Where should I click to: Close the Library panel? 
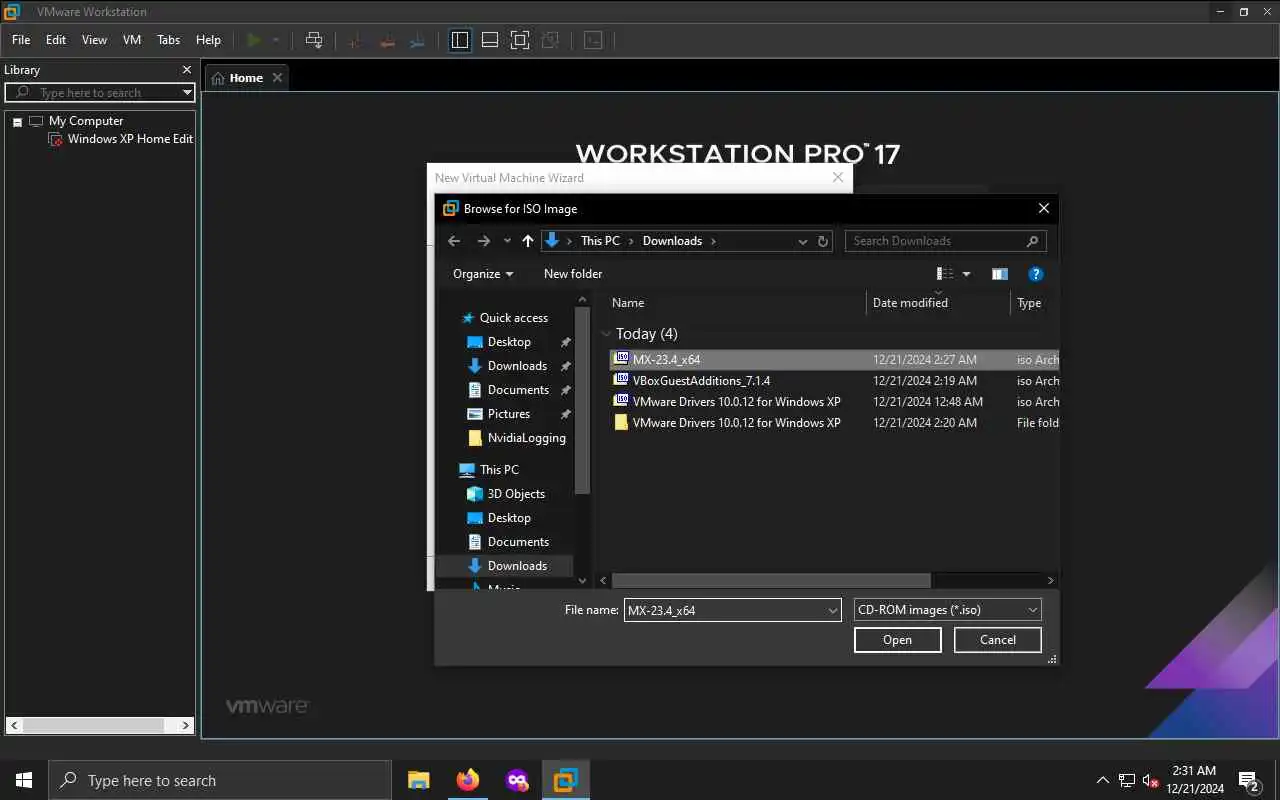[x=186, y=70]
